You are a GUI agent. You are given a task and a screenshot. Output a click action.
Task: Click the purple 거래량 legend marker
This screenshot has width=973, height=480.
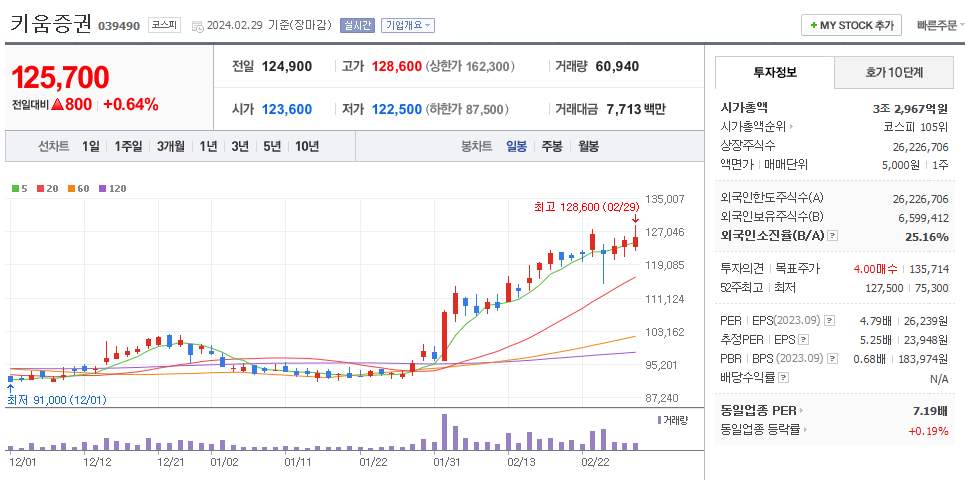coord(660,420)
